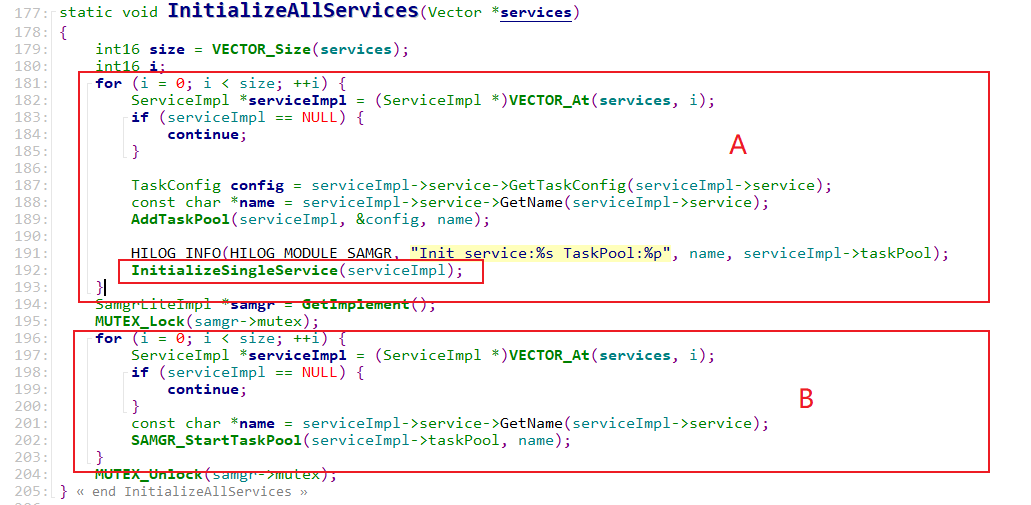The width and height of the screenshot is (1031, 505).
Task: Click the InitializeAllServices function name on line 177
Action: [x=293, y=11]
